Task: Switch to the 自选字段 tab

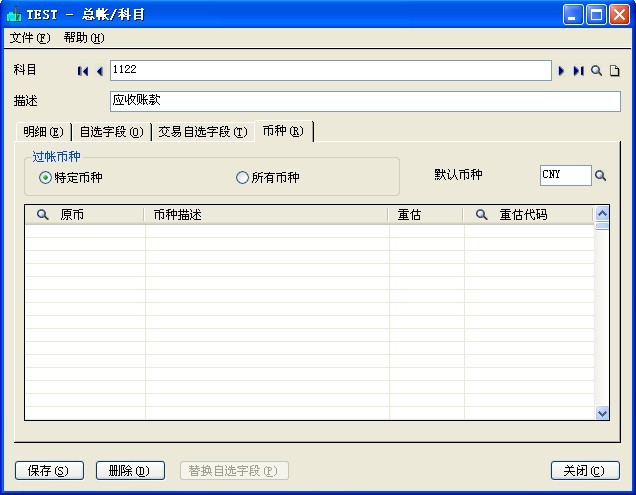Action: pos(110,132)
